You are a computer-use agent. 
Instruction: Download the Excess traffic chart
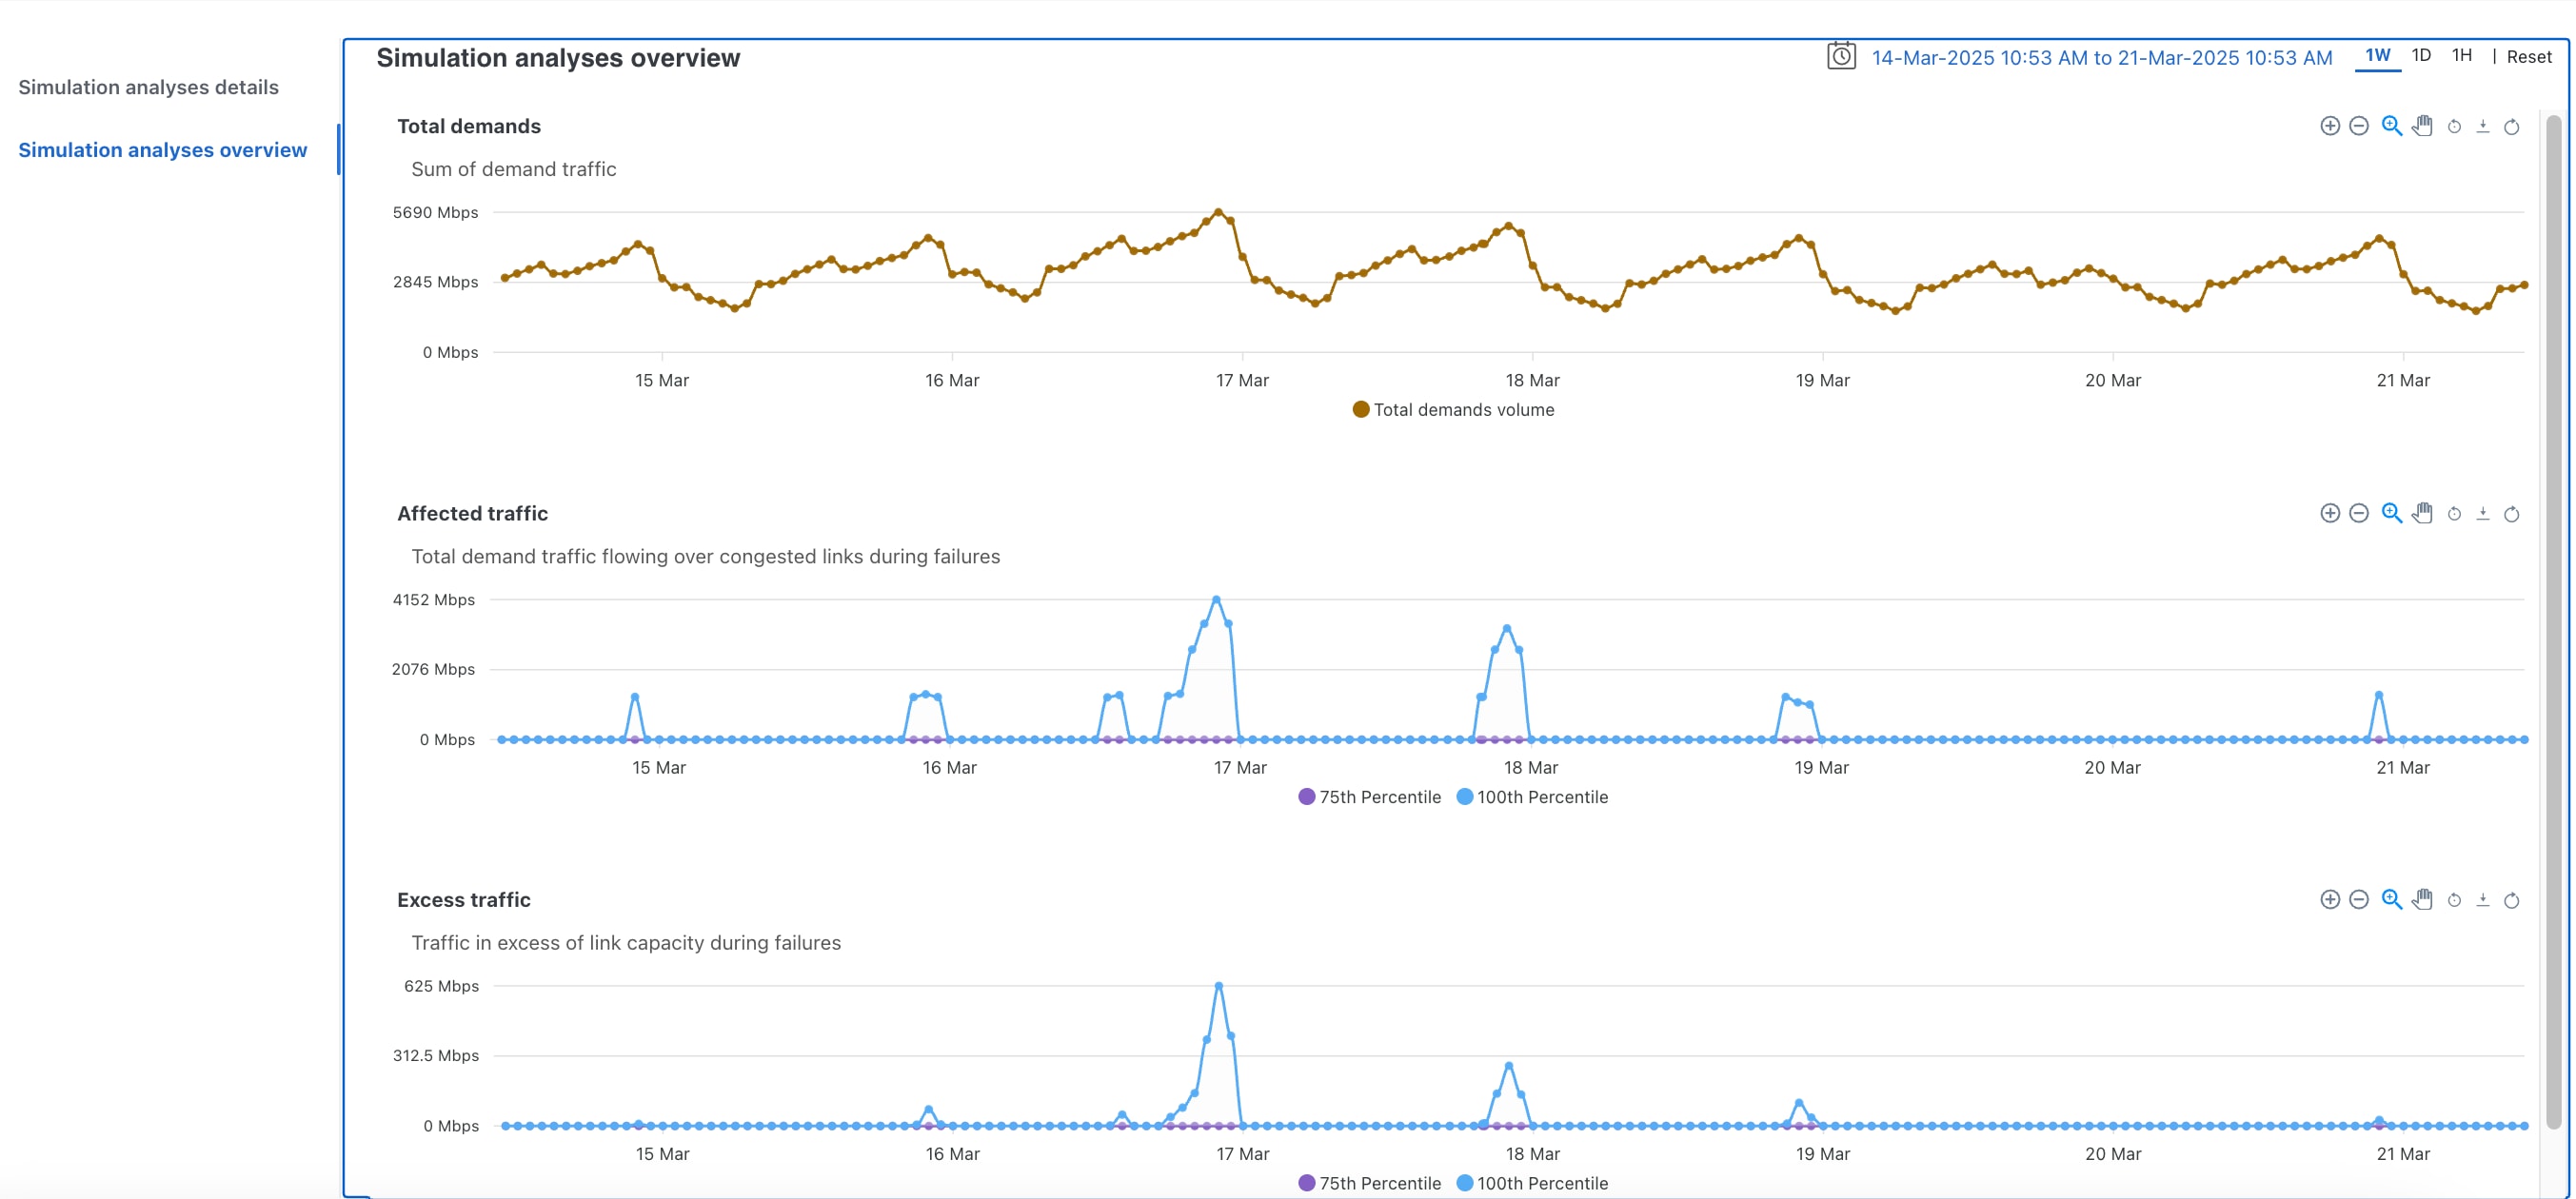pos(2482,900)
